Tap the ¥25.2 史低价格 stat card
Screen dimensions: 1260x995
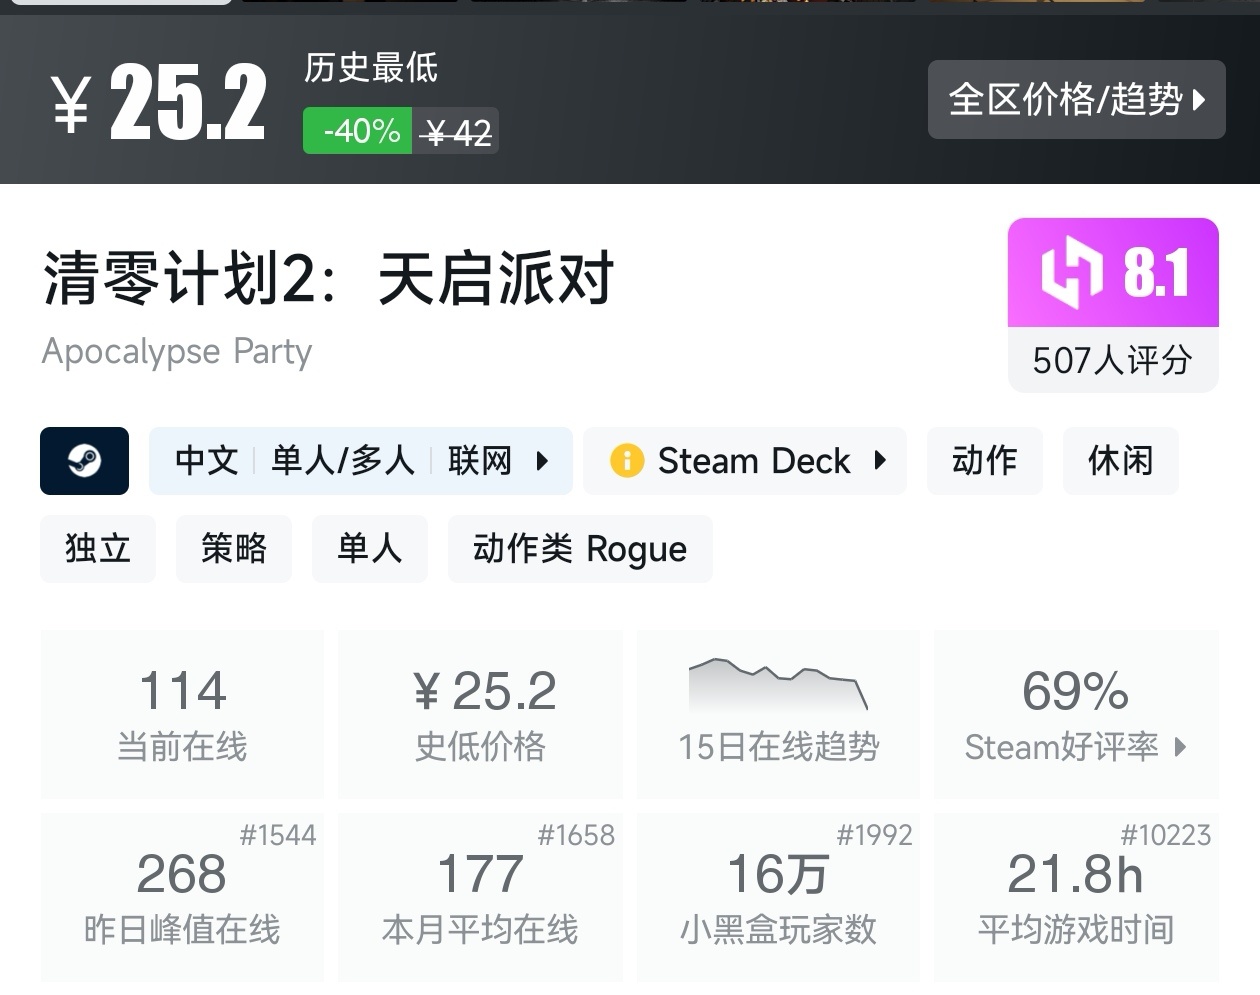point(481,714)
